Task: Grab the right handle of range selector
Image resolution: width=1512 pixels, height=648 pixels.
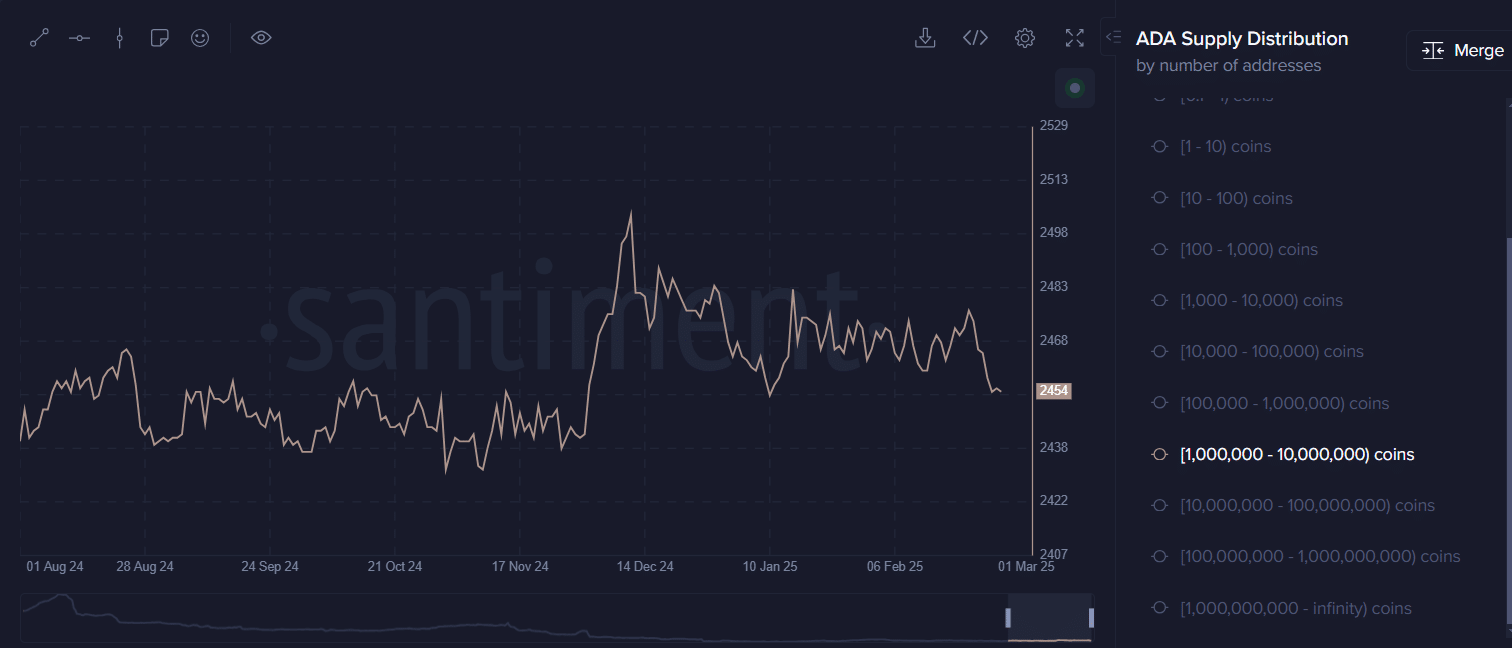Action: tap(1092, 618)
